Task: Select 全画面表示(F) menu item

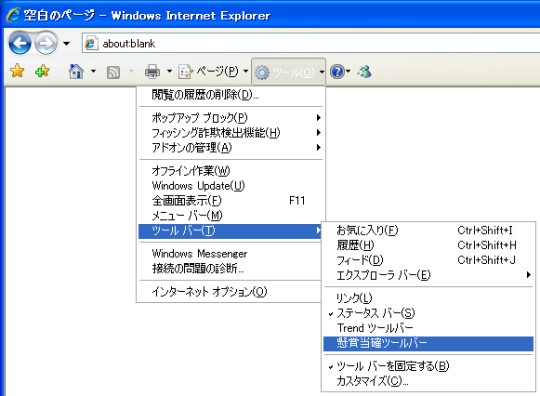Action: [x=230, y=200]
